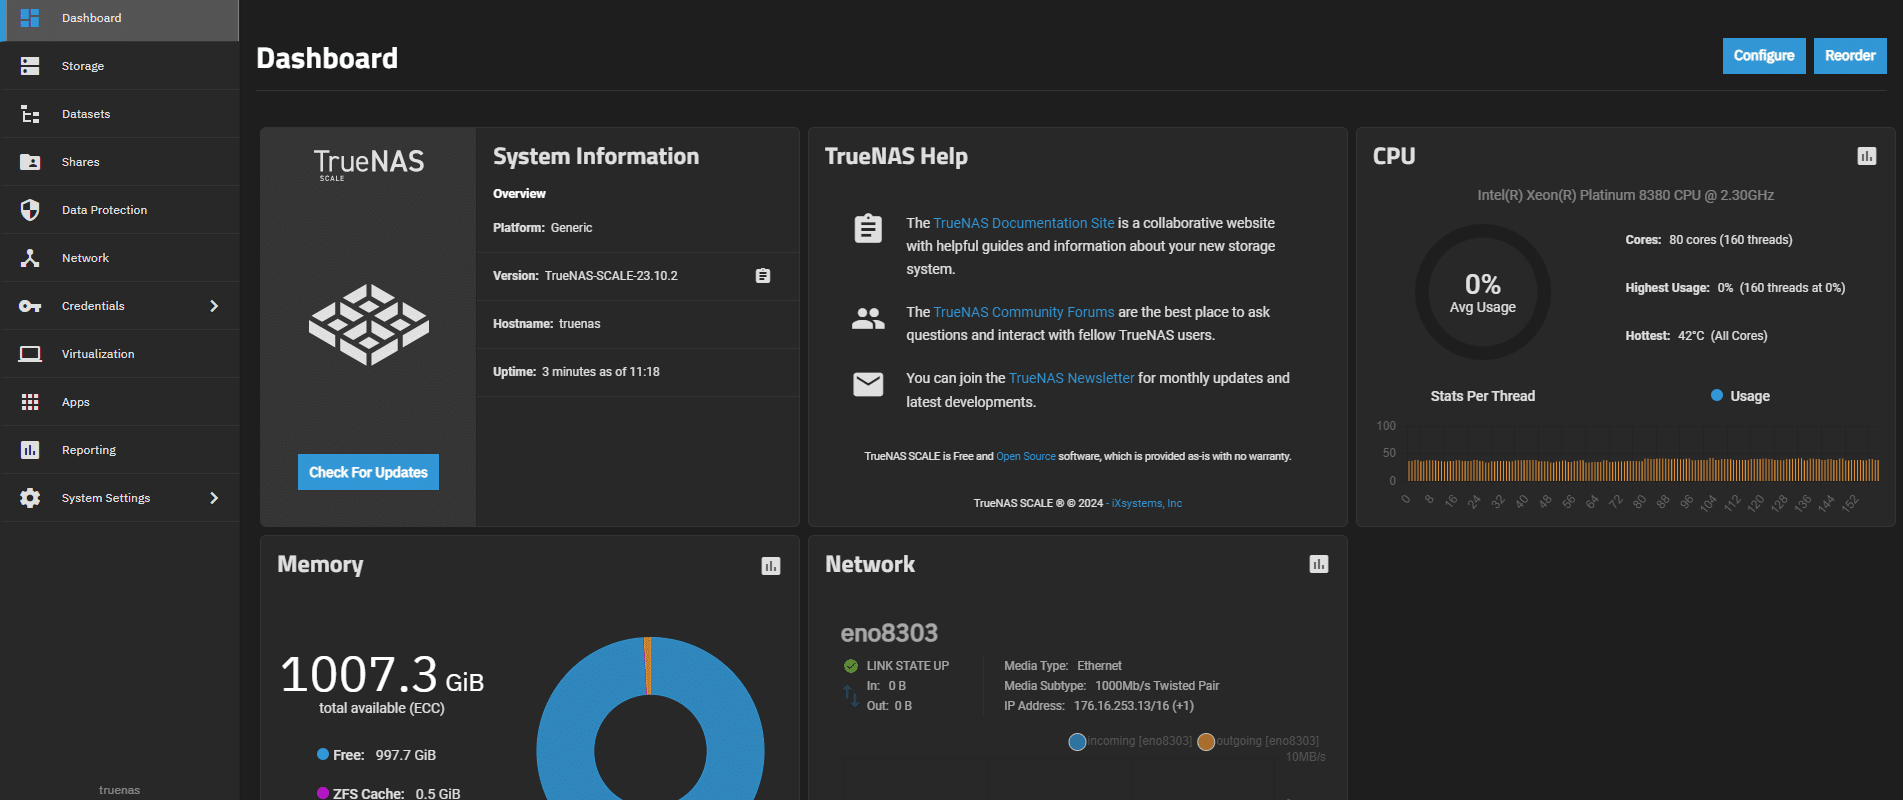This screenshot has height=800, width=1903.
Task: Click Check For Updates button
Action: pos(368,472)
